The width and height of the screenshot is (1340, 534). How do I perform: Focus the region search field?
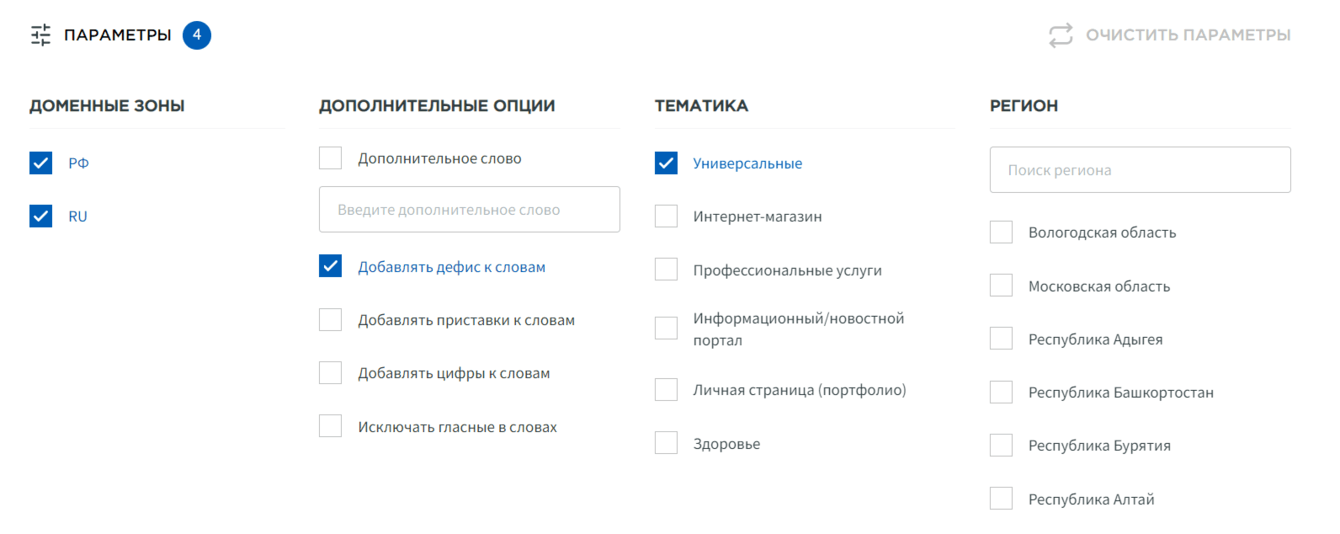[1140, 170]
